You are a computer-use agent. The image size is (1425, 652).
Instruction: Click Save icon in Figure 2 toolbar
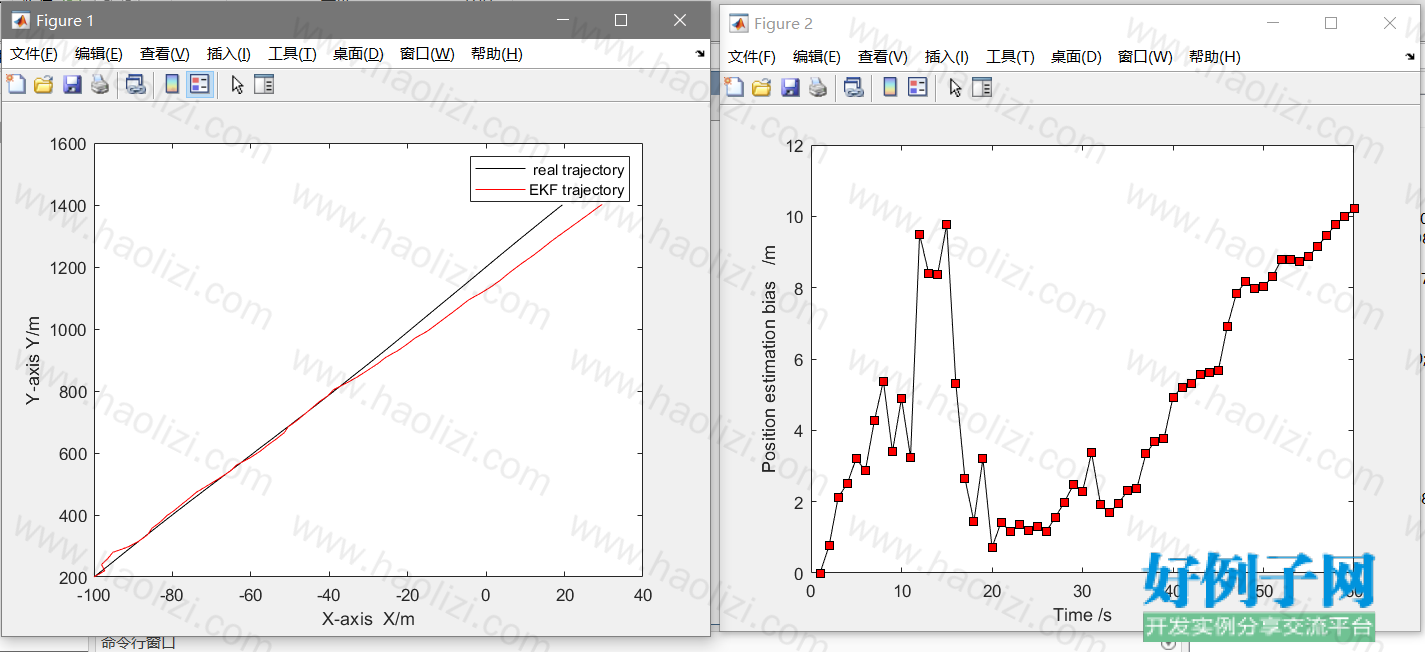point(790,87)
